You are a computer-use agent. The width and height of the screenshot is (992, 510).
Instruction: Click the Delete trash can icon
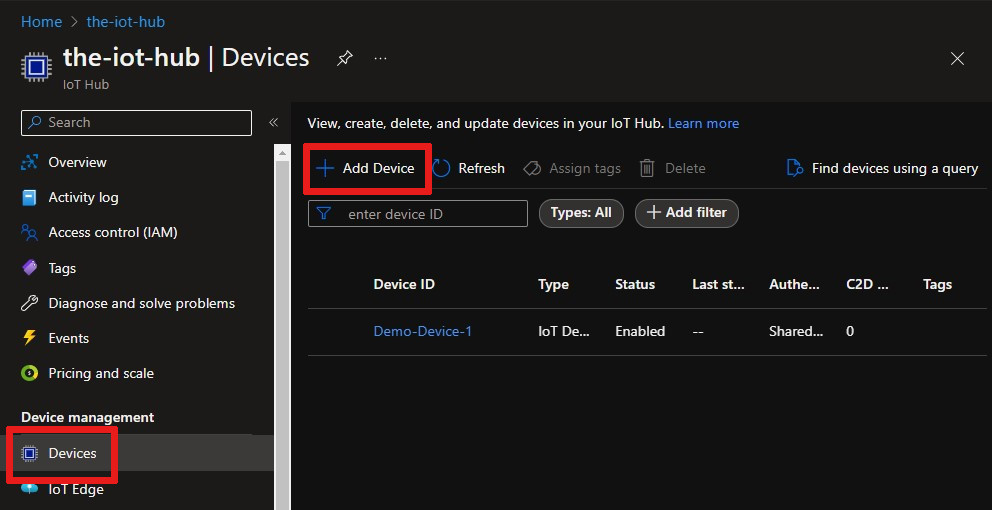647,168
